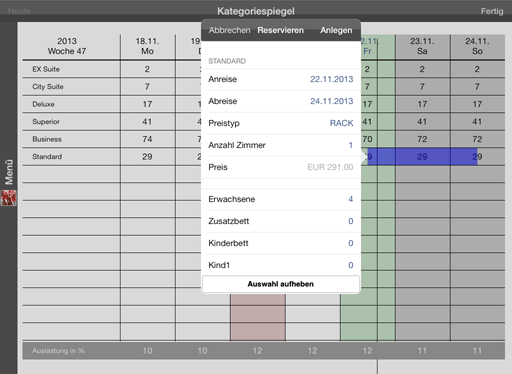Screen dimensions: 512x374
Task: Tap the 18.11. Mo column header
Action: [x=148, y=46]
